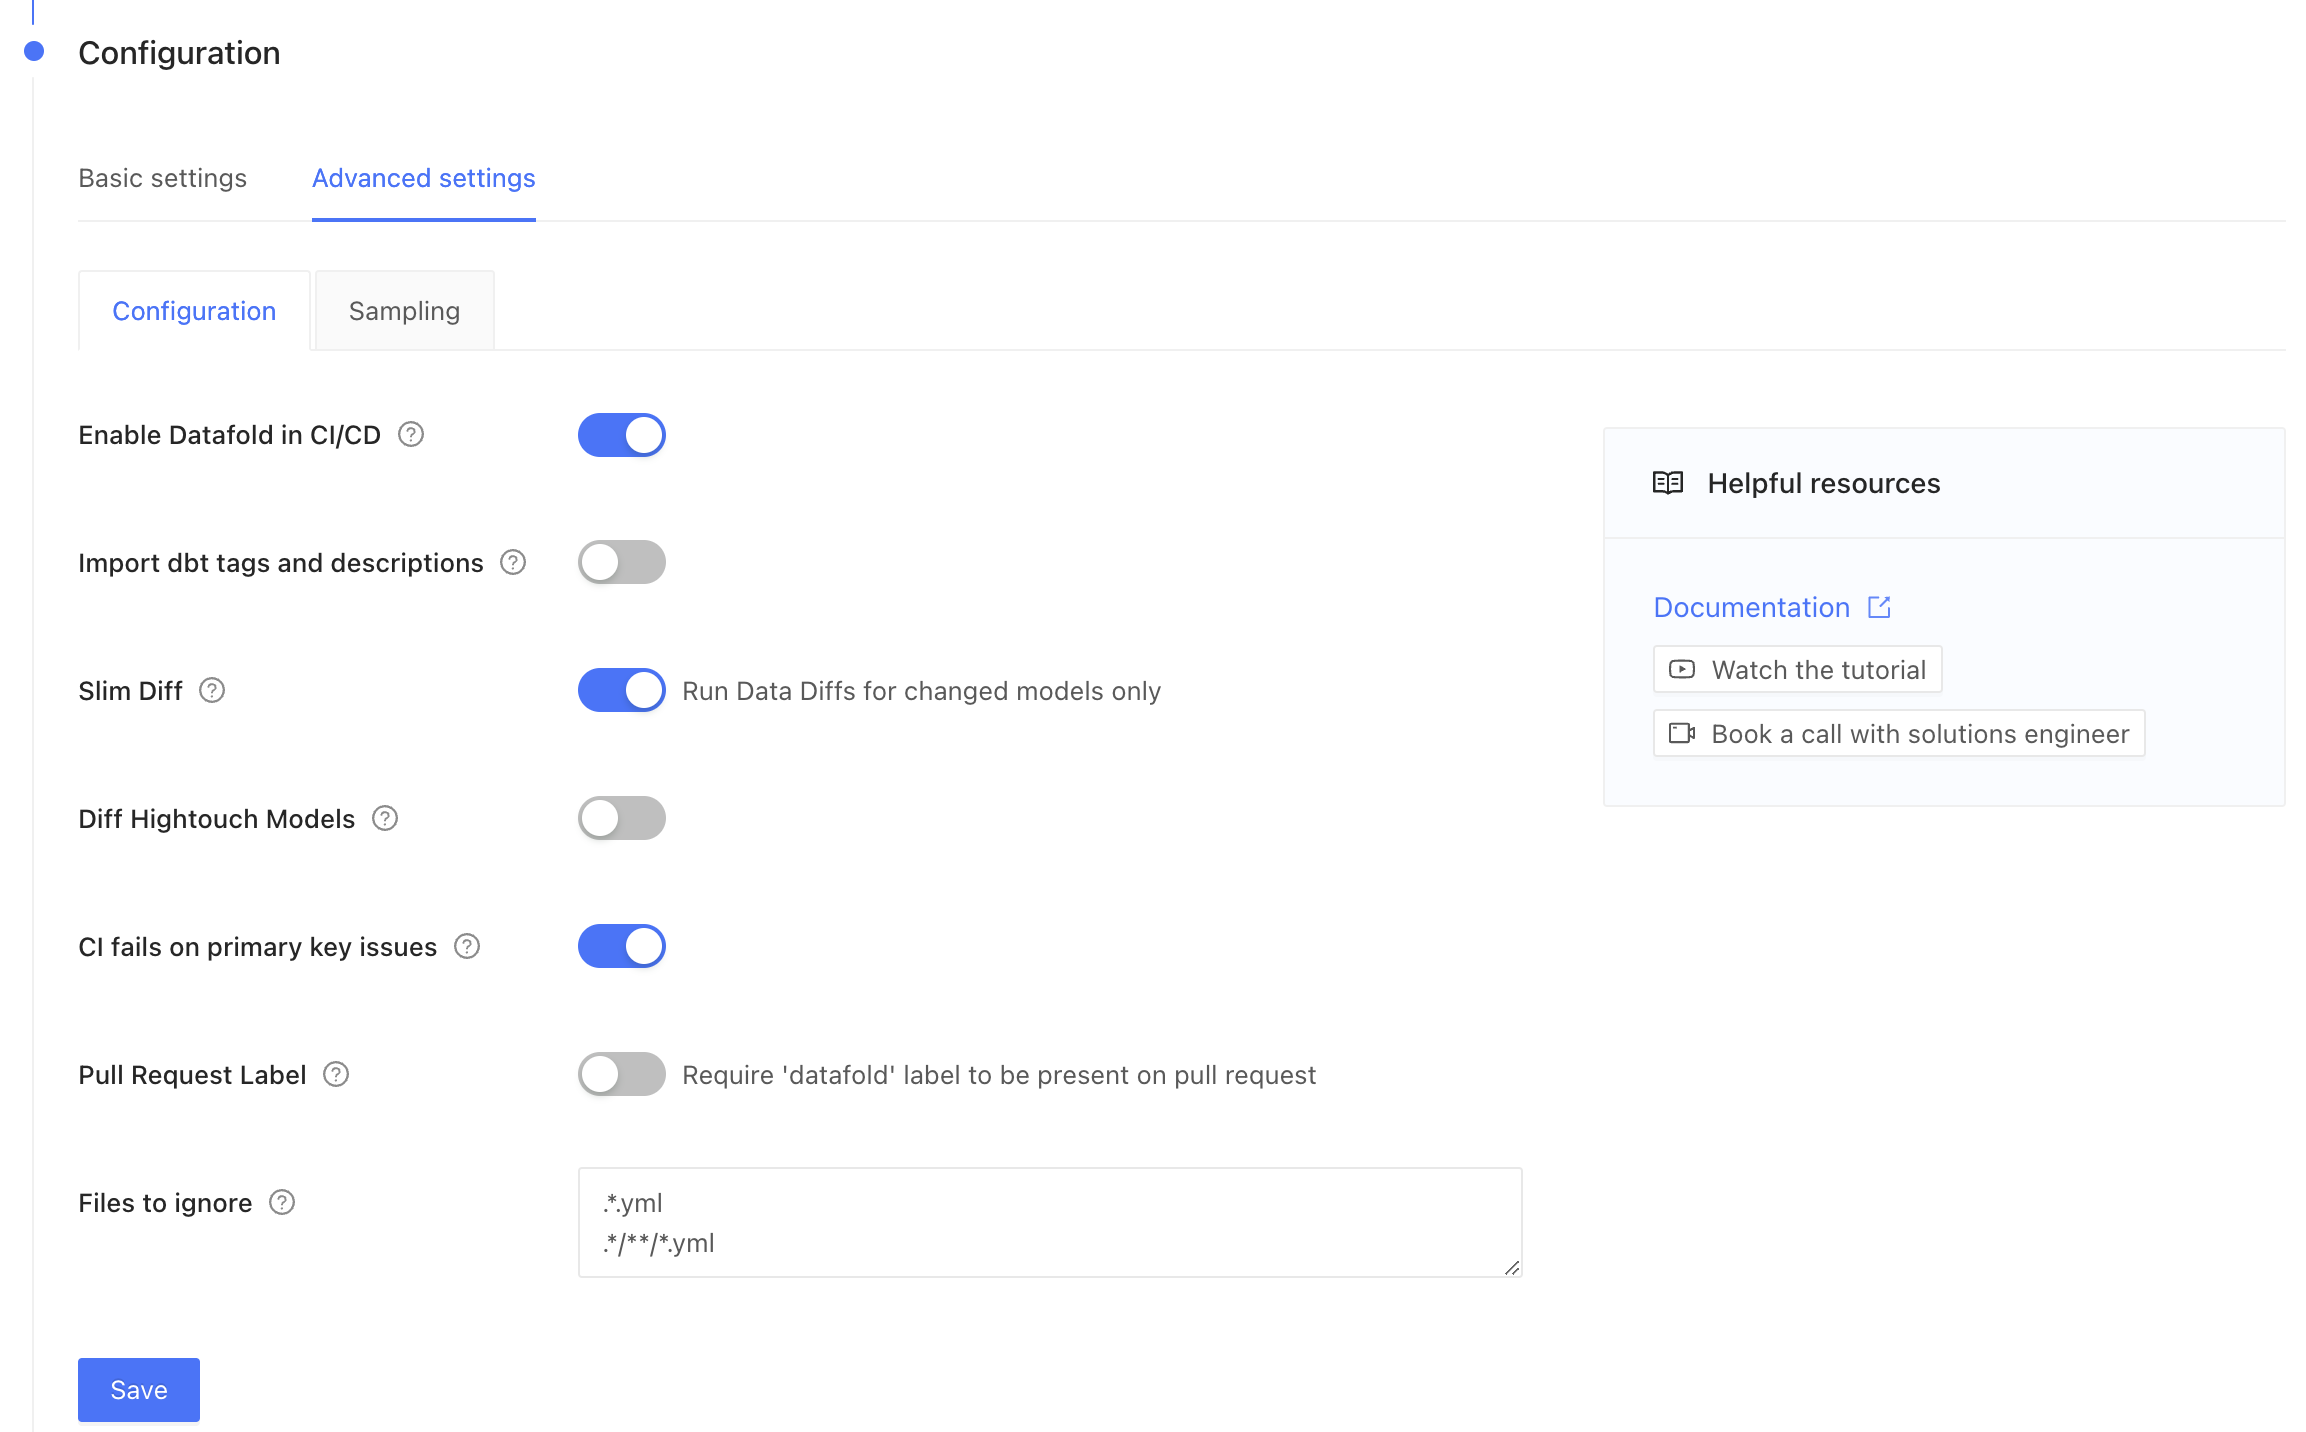Switch to the Sampling sub-tab
The height and width of the screenshot is (1432, 2306).
(x=404, y=311)
